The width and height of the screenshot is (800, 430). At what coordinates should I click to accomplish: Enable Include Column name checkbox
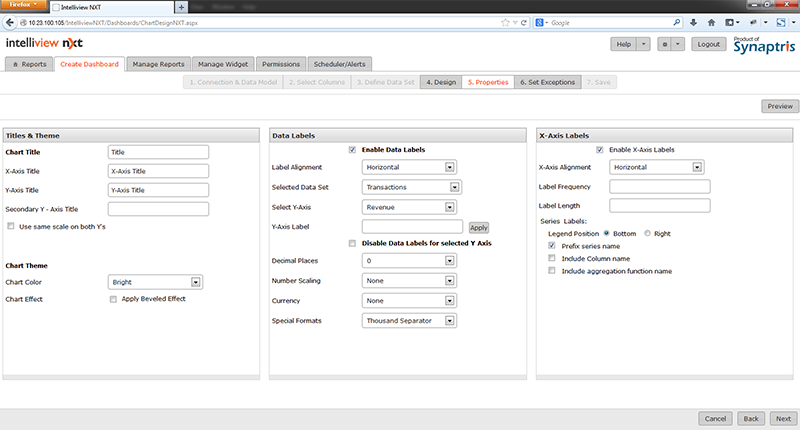(x=552, y=257)
